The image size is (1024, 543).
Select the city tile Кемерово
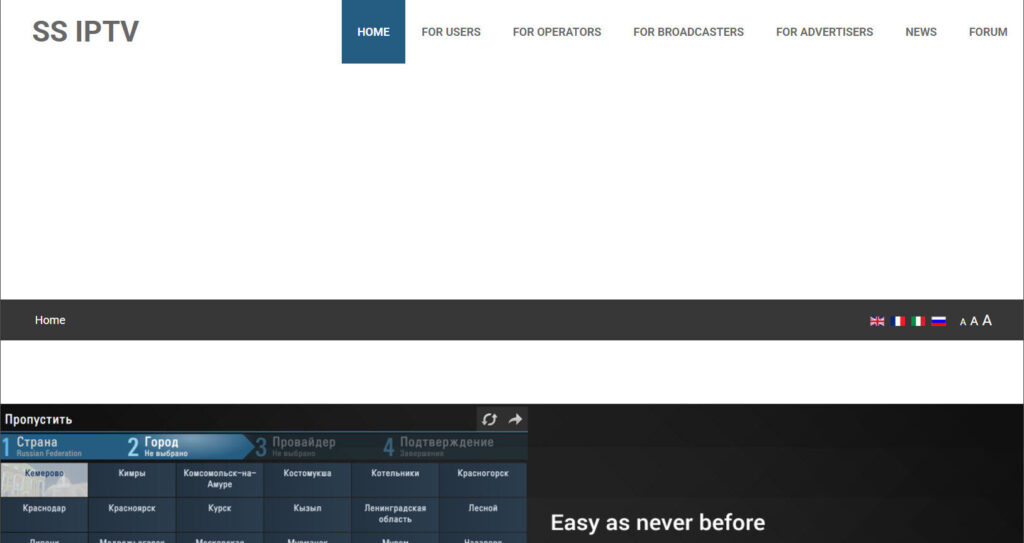click(44, 480)
